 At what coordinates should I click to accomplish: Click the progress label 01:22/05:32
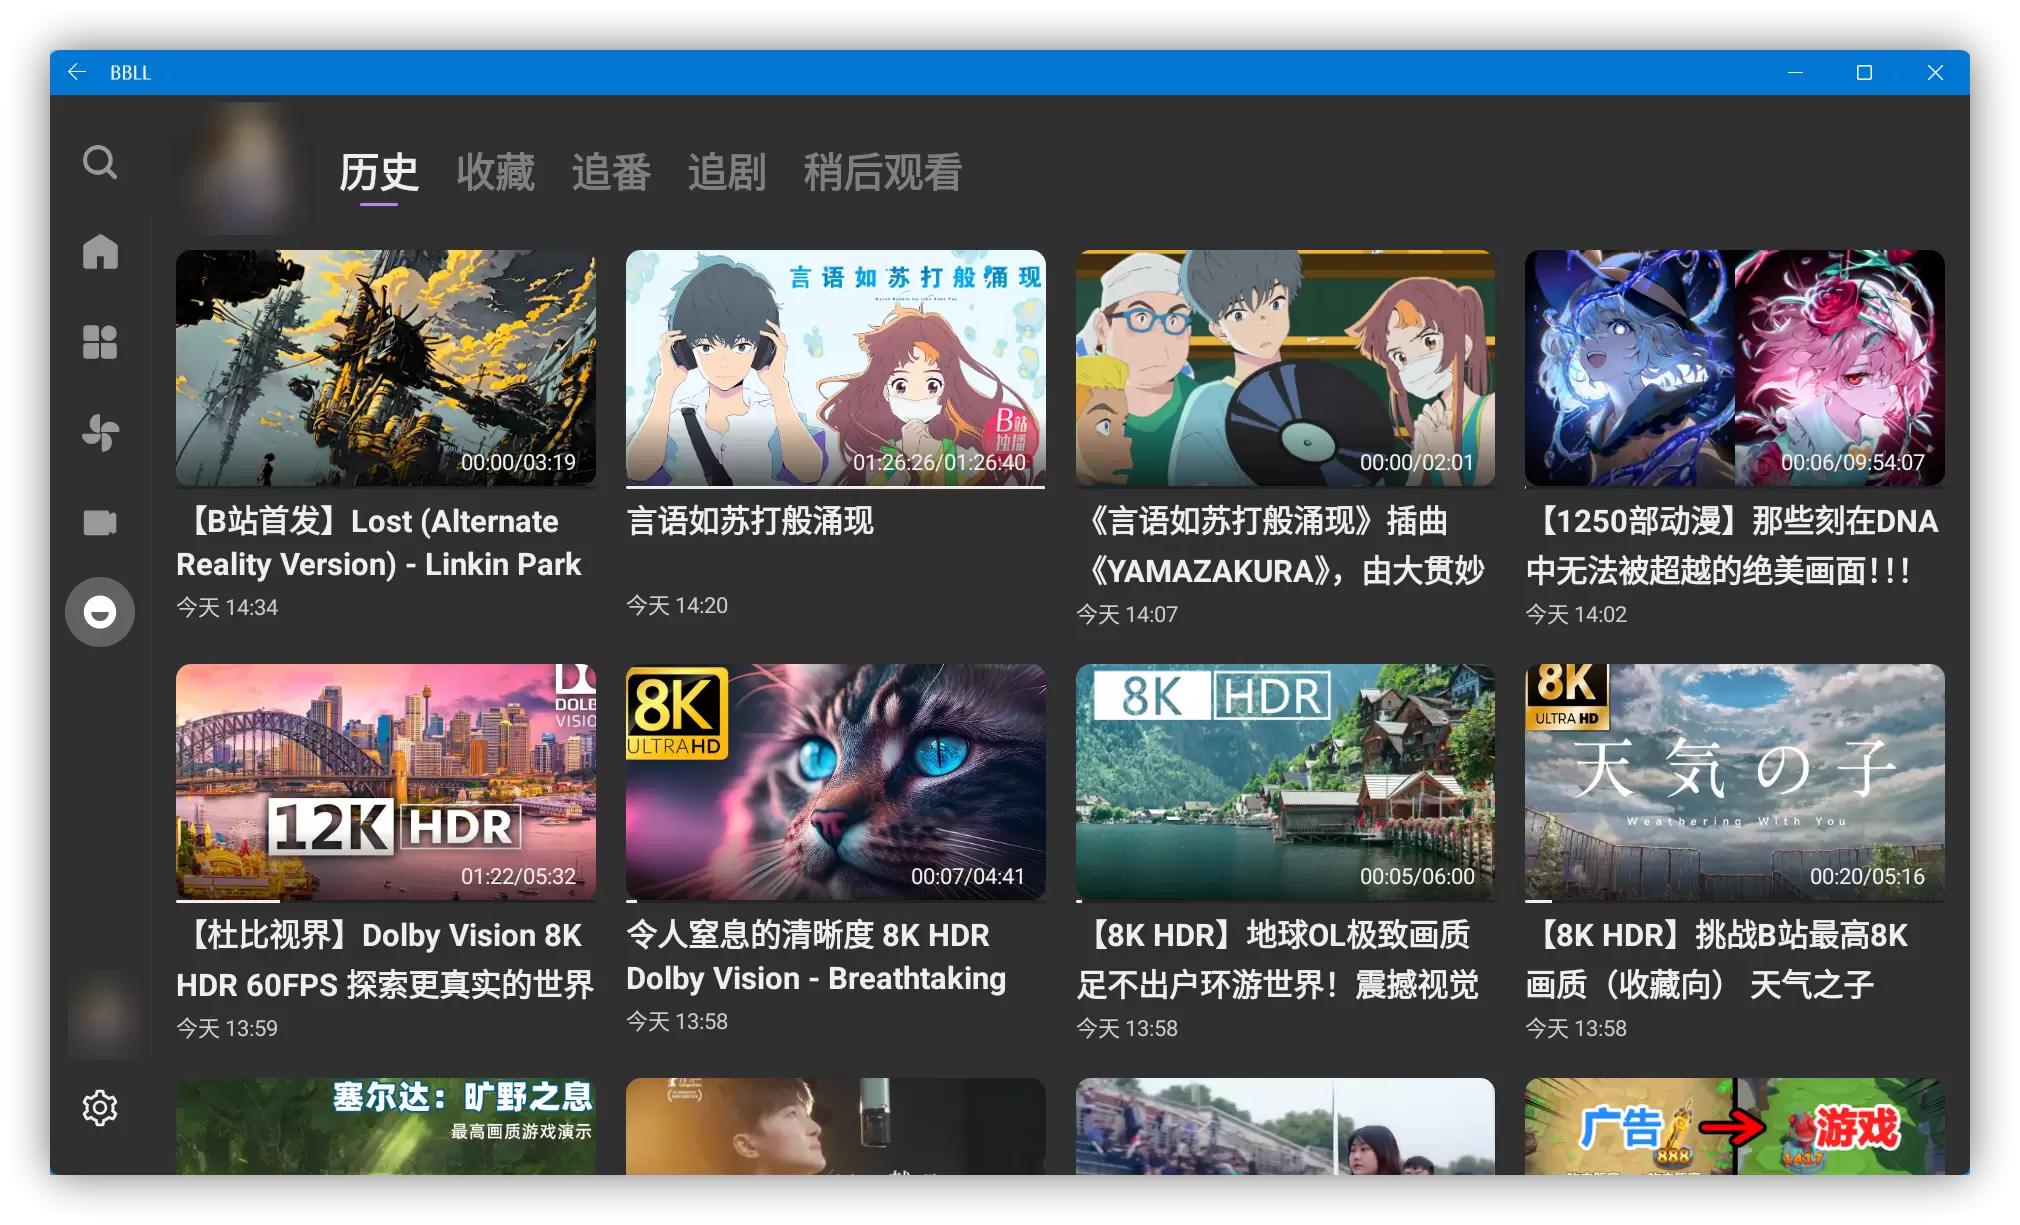click(518, 876)
